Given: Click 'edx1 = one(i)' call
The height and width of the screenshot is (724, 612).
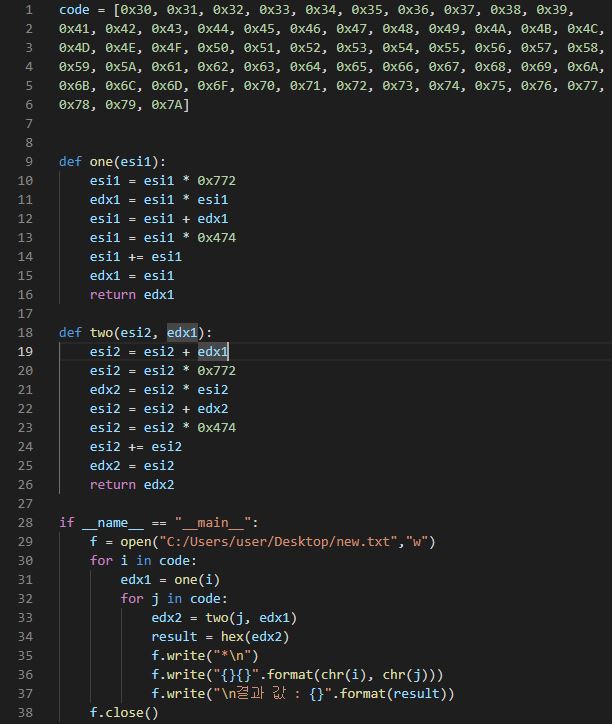Looking at the screenshot, I should click(170, 579).
